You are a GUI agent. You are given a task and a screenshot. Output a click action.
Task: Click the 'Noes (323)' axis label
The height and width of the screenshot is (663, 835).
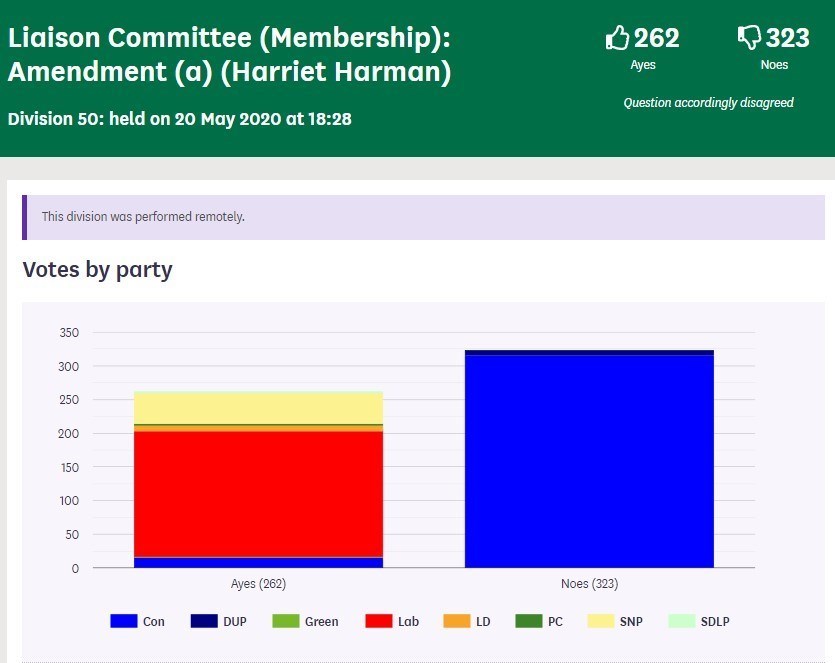point(589,584)
